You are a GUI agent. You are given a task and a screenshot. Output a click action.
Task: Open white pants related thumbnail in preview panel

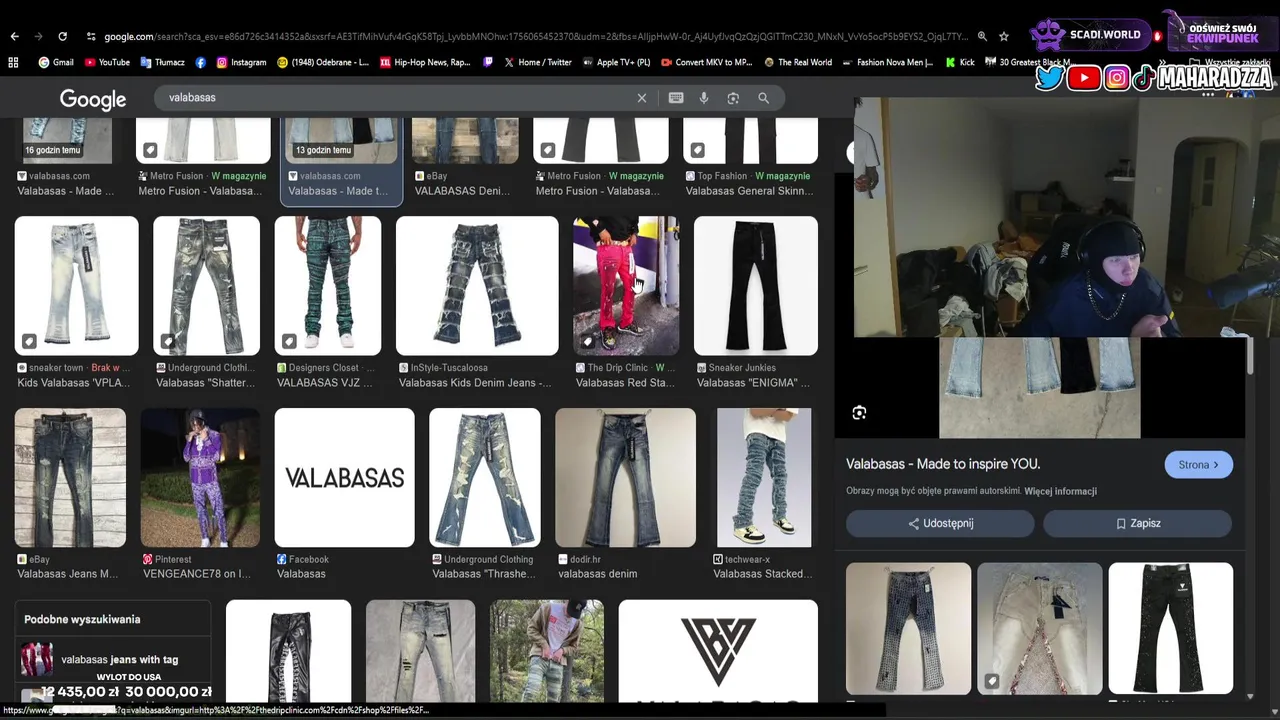click(1040, 628)
